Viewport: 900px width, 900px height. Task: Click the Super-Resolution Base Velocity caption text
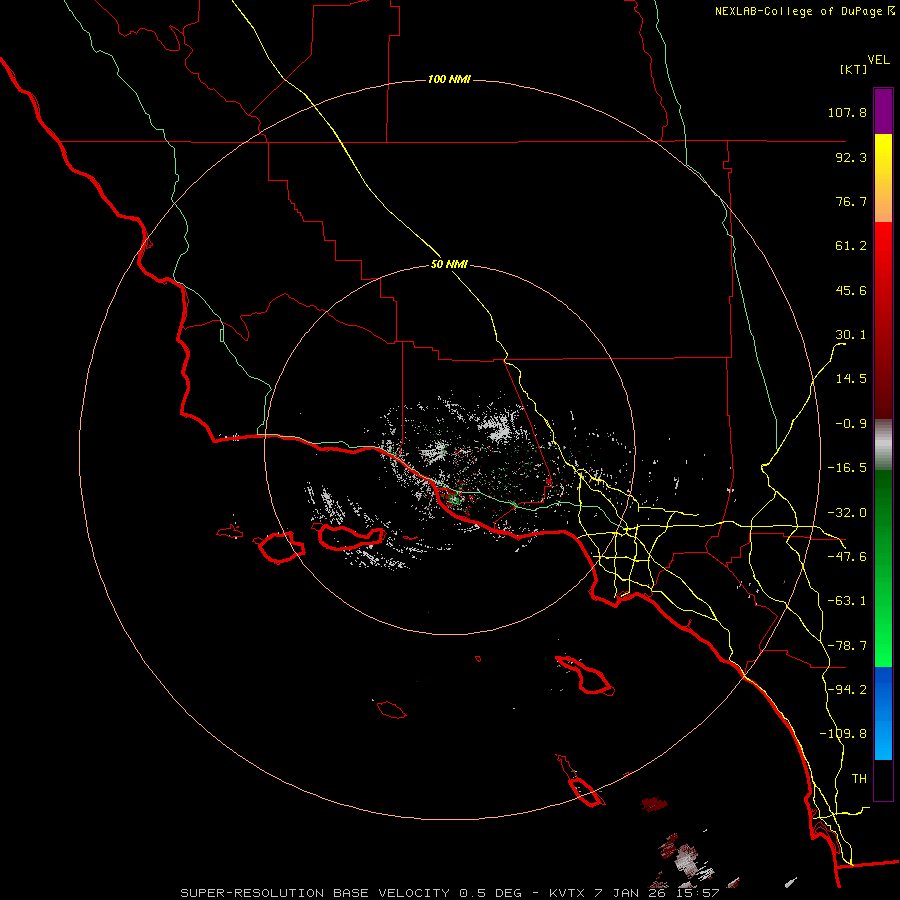pyautogui.click(x=449, y=893)
